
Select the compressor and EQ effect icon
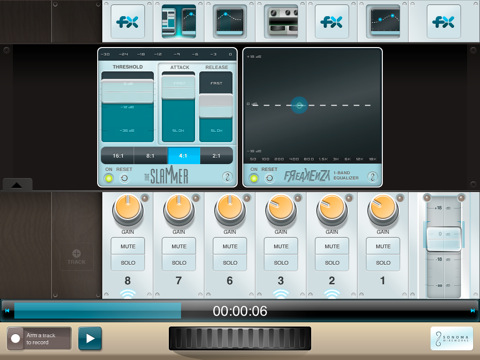tap(179, 21)
